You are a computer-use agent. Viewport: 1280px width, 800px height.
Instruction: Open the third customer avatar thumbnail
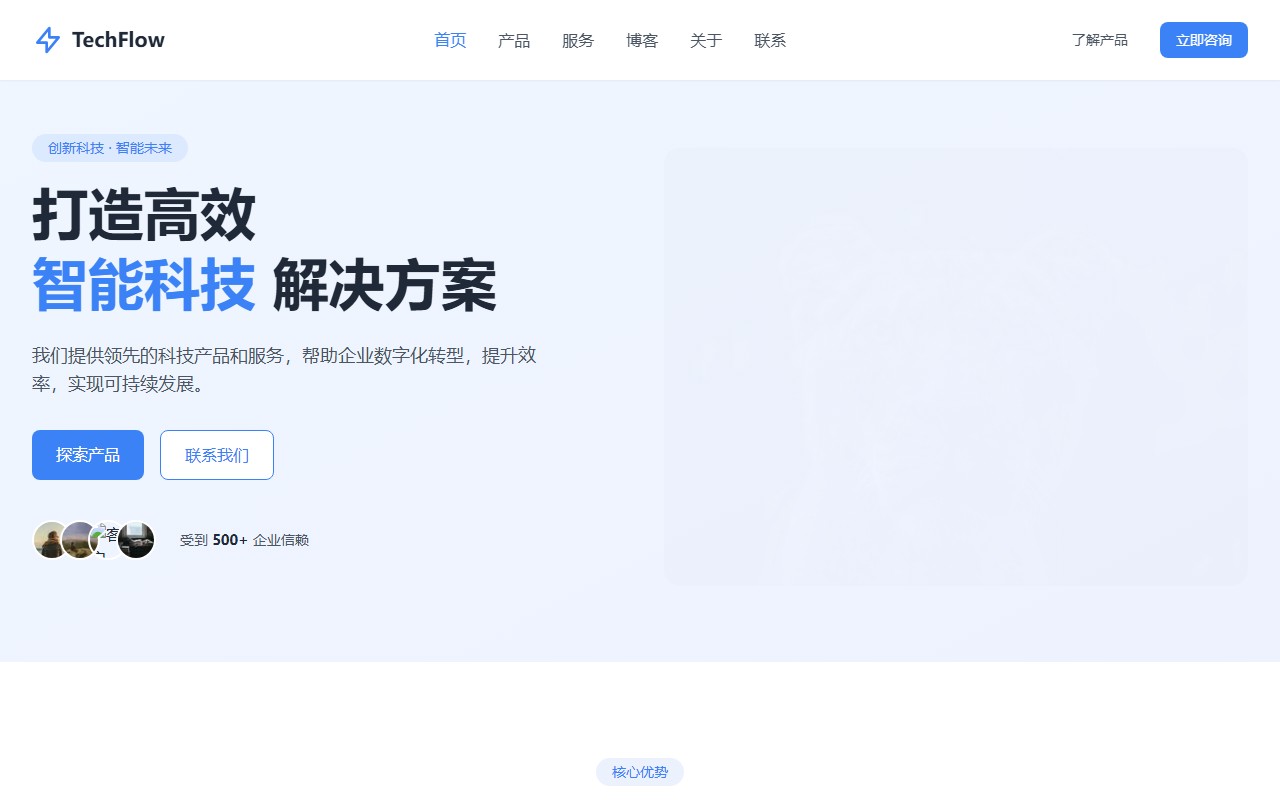pos(107,540)
